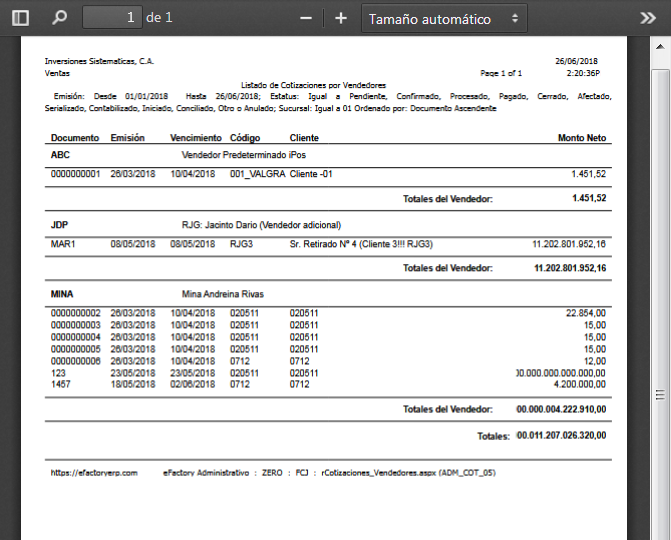The image size is (671, 540).
Task: Toggle the sidebar panel
Action: pyautogui.click(x=20, y=18)
